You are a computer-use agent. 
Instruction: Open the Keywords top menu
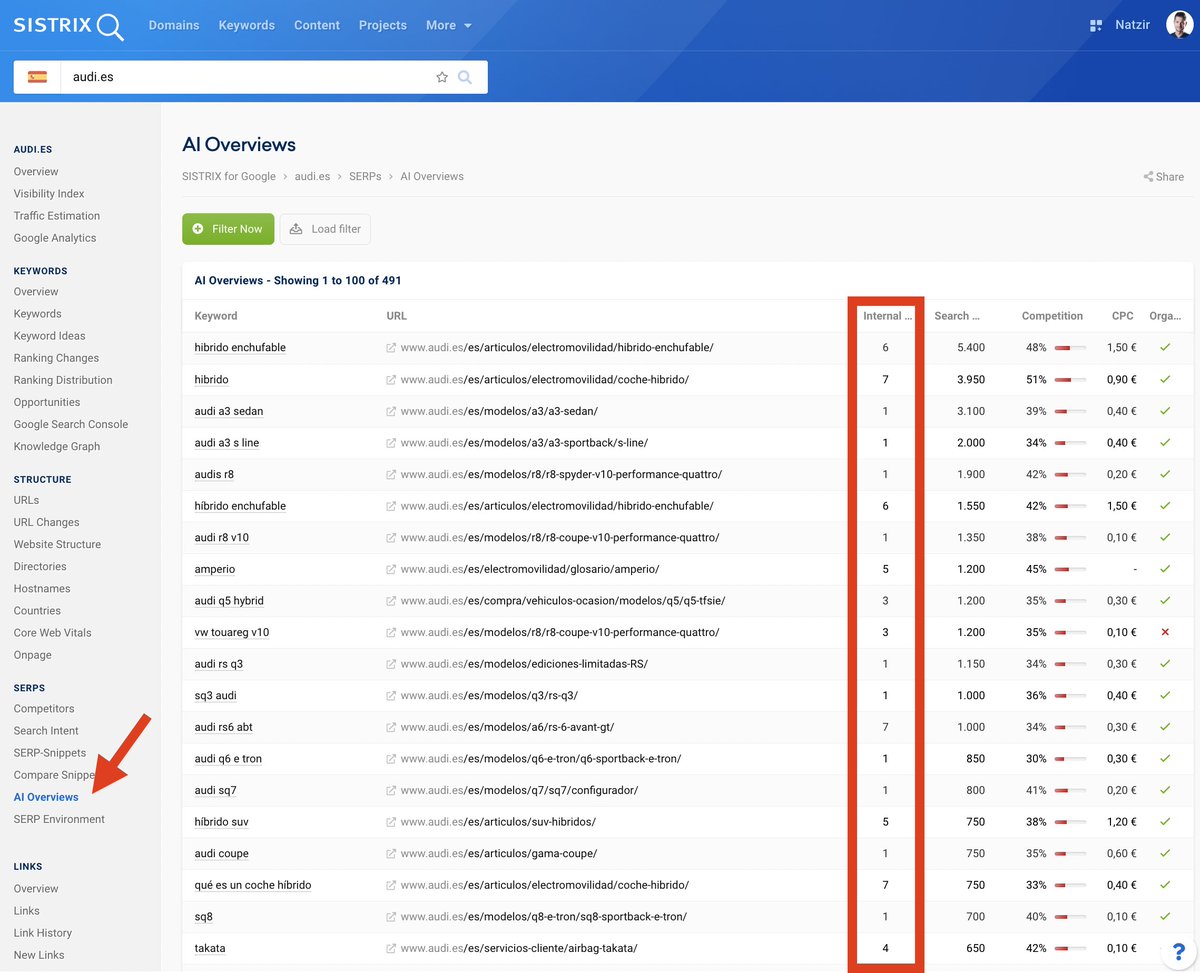247,25
